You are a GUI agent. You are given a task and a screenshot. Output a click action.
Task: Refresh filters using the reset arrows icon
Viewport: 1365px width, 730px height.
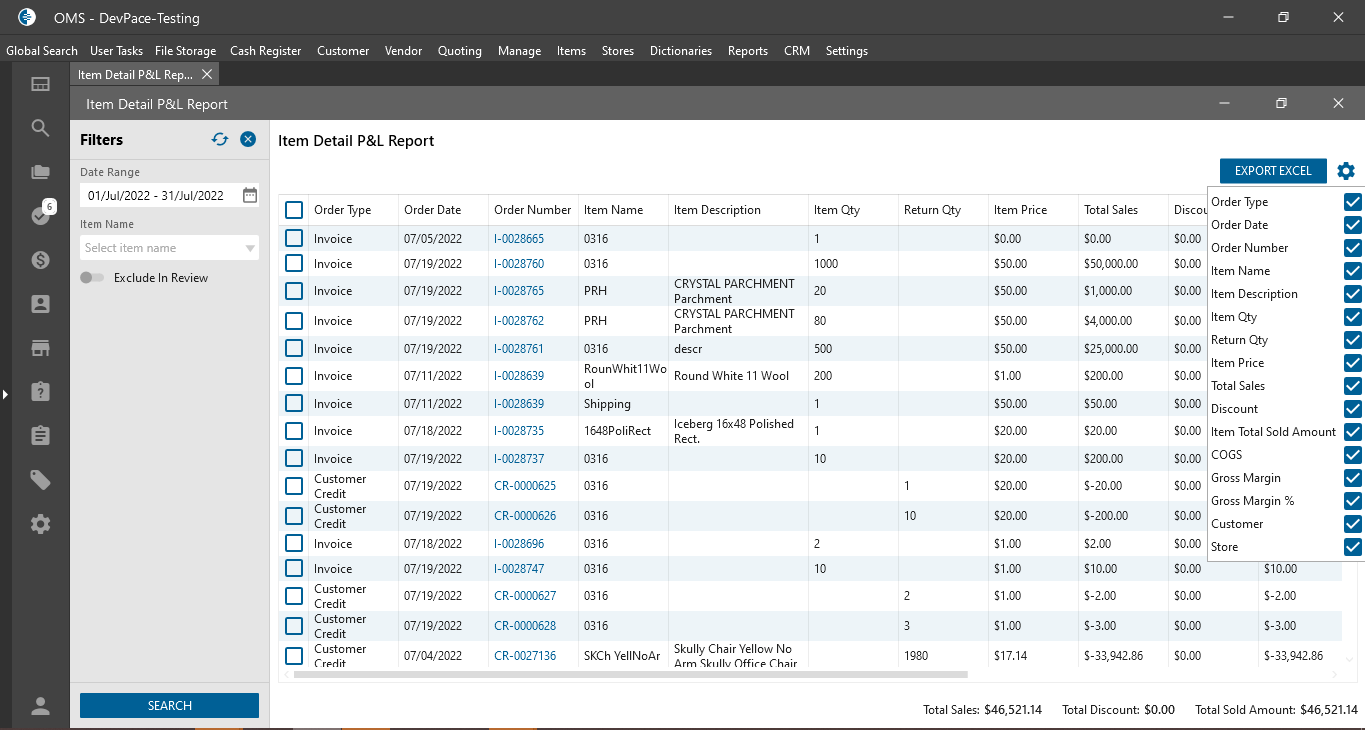tap(220, 140)
